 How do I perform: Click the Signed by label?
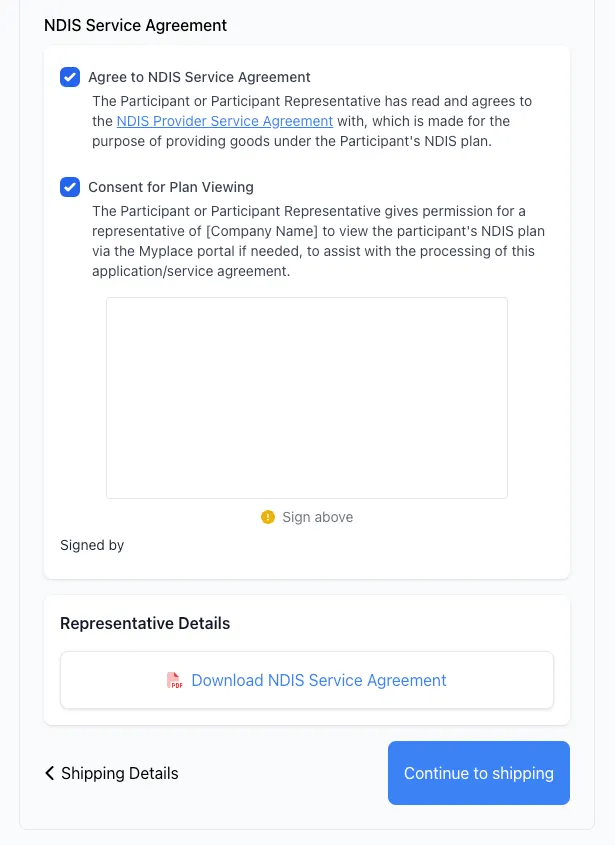point(92,545)
